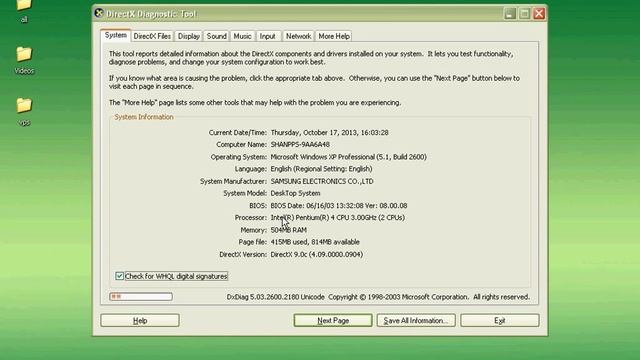Minimize the DirectX Diagnostic Tool window

click(x=510, y=13)
